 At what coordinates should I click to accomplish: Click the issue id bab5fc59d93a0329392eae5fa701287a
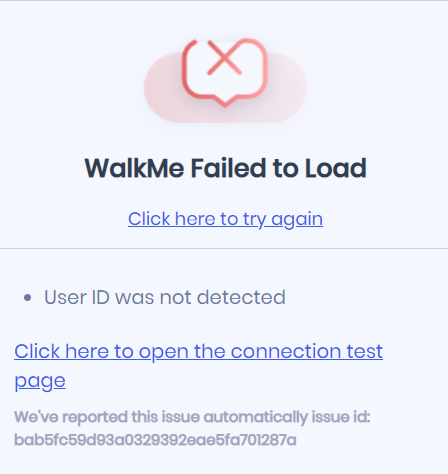coord(155,440)
